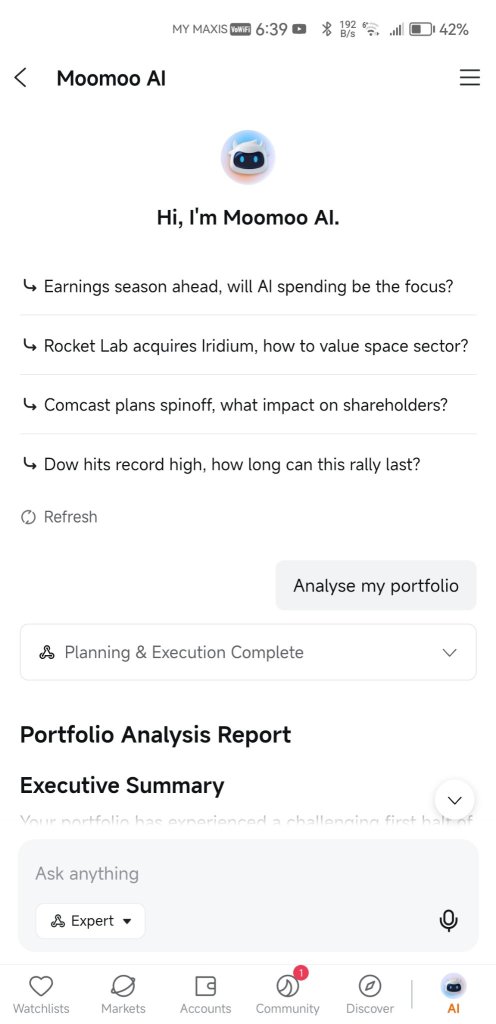
Task: Select the earnings season AI spending question
Action: point(248,286)
